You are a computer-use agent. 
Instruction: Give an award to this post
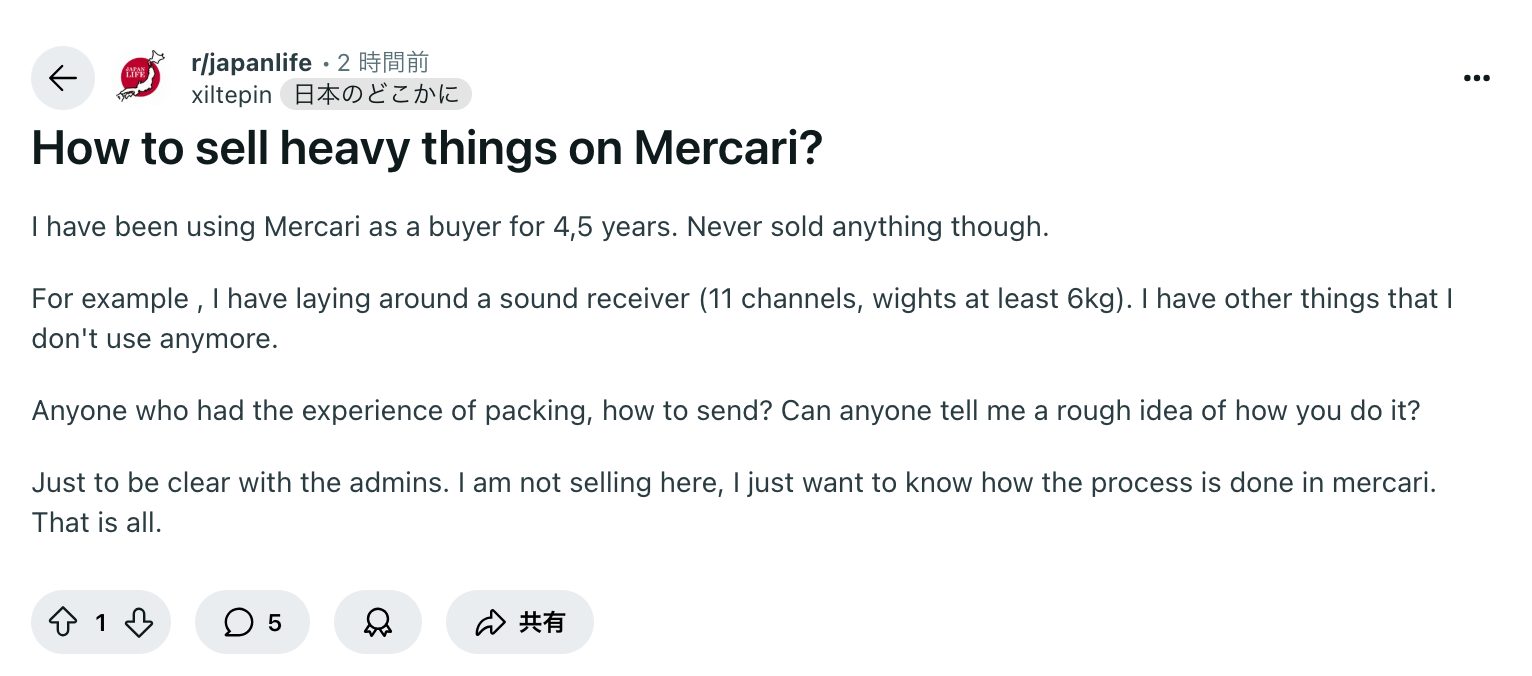pyautogui.click(x=378, y=623)
